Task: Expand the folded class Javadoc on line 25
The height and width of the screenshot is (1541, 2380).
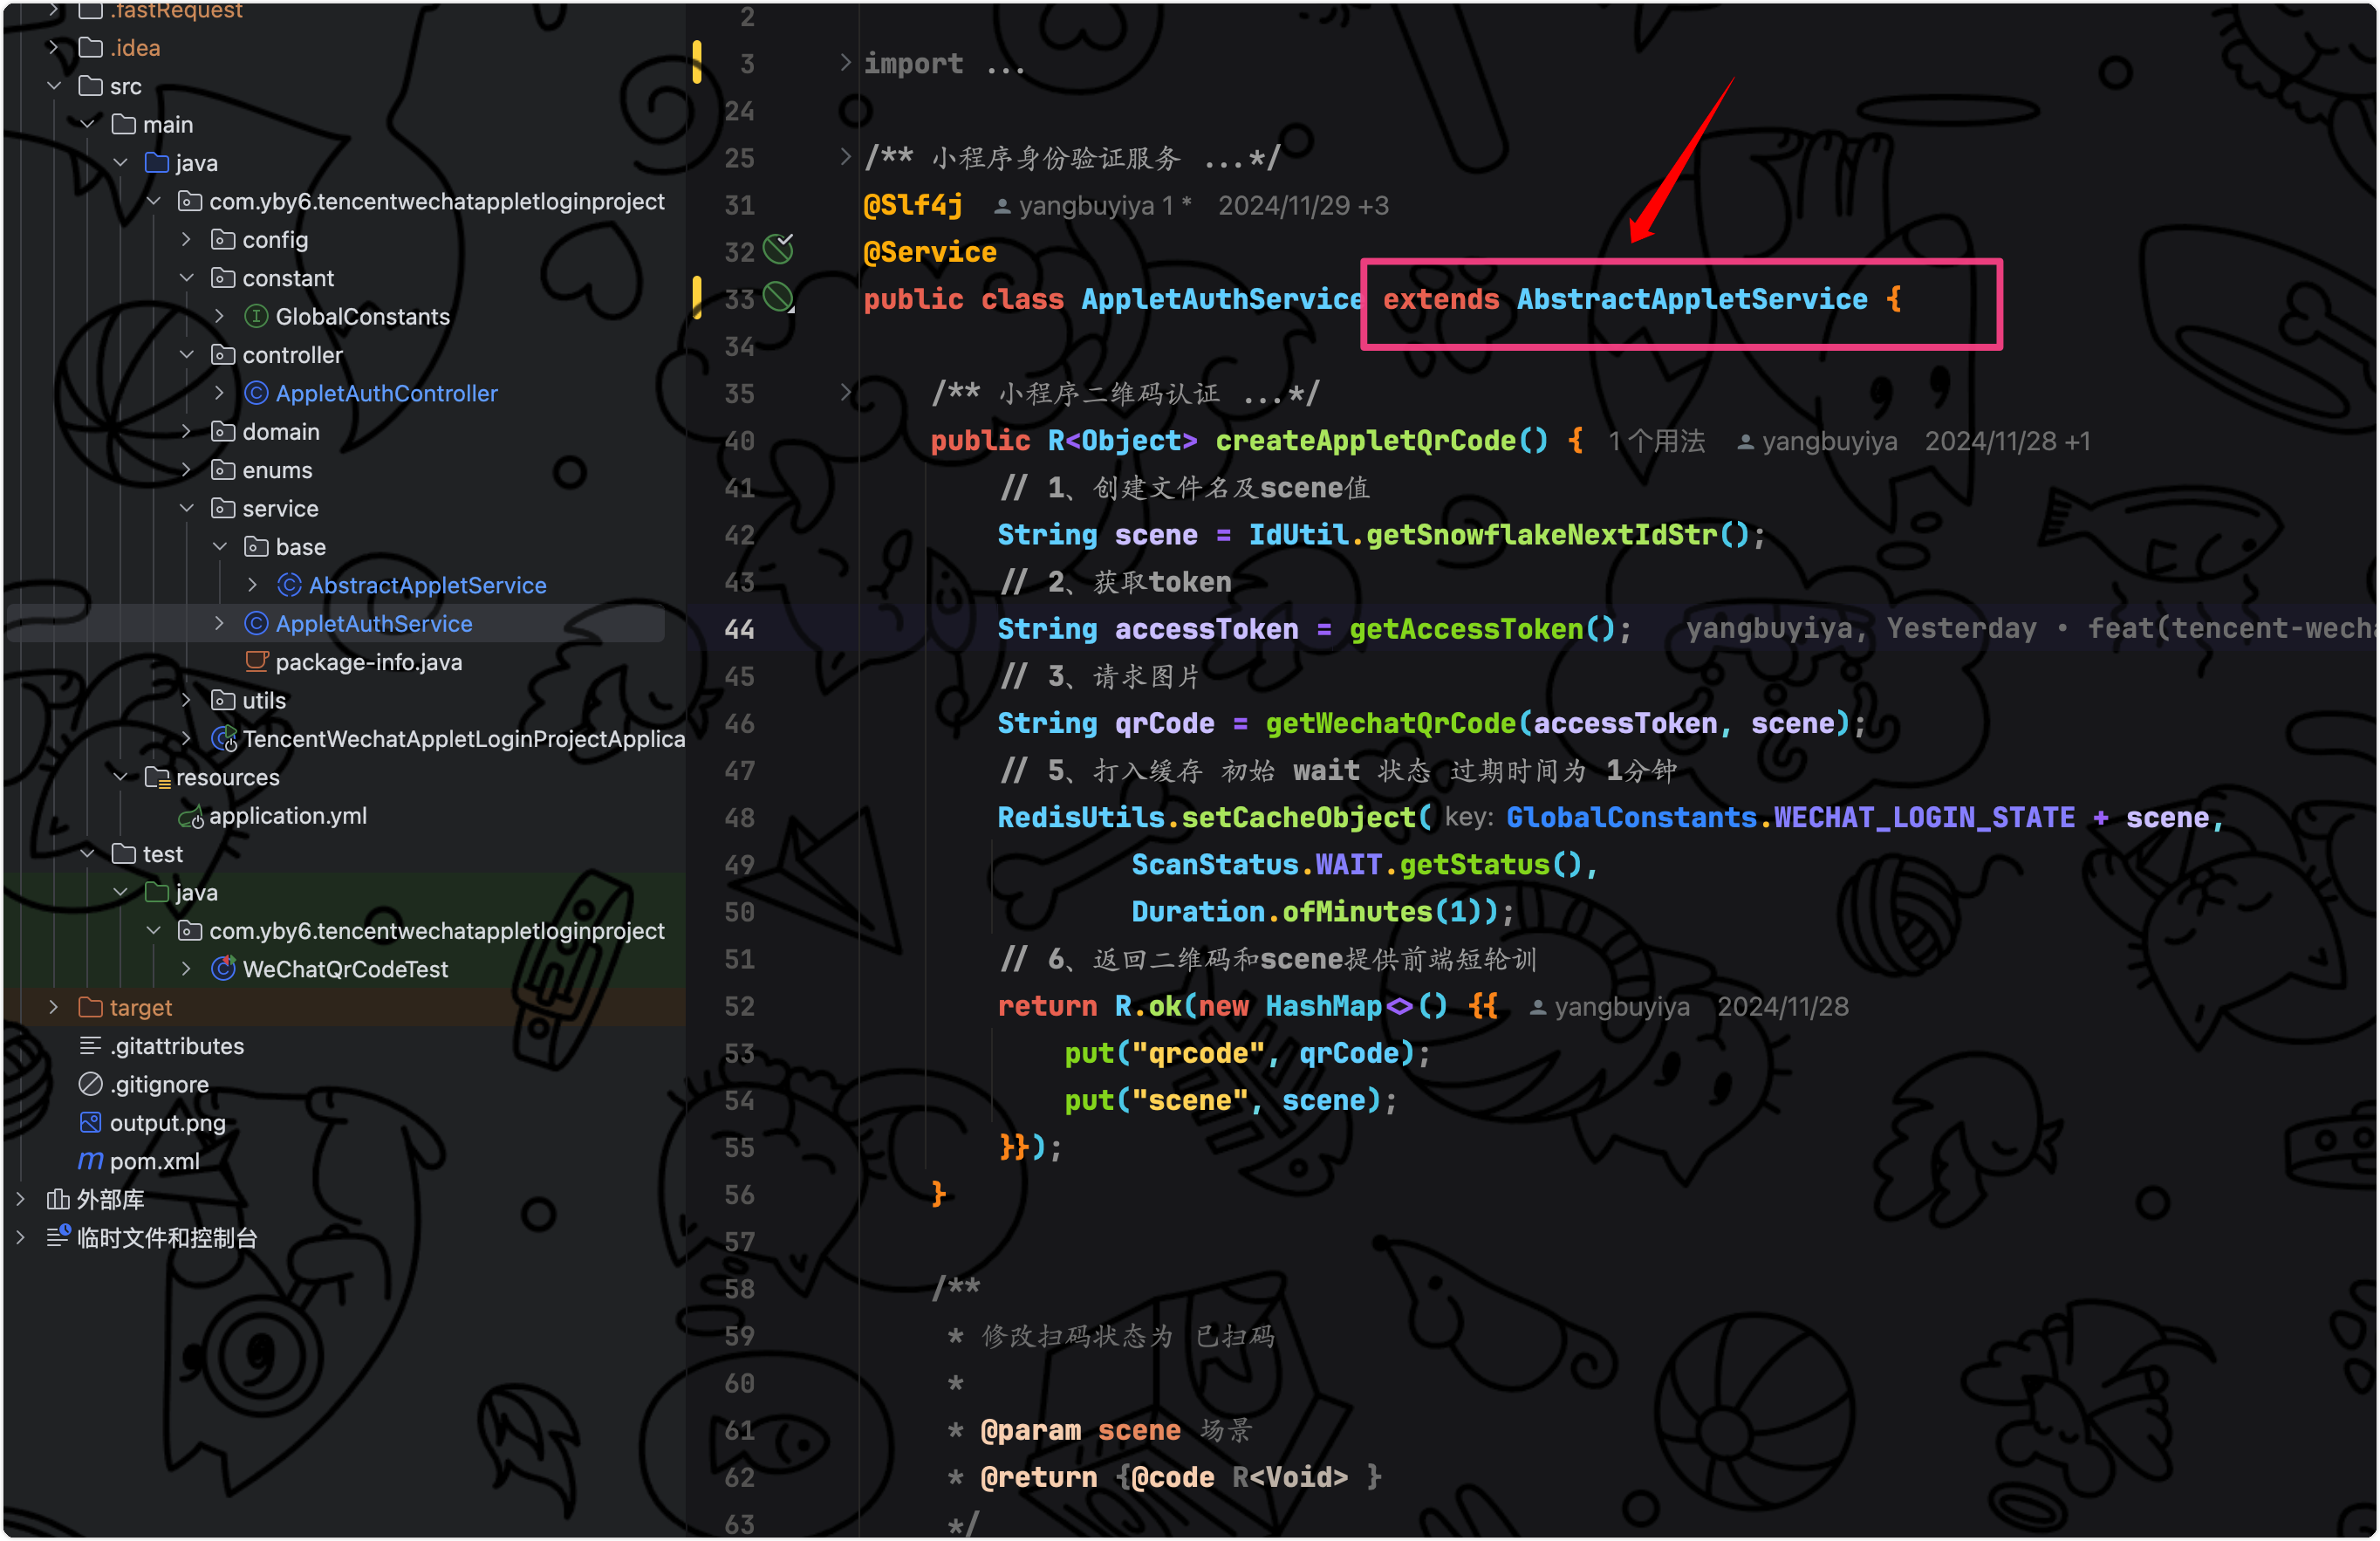Action: pos(845,157)
